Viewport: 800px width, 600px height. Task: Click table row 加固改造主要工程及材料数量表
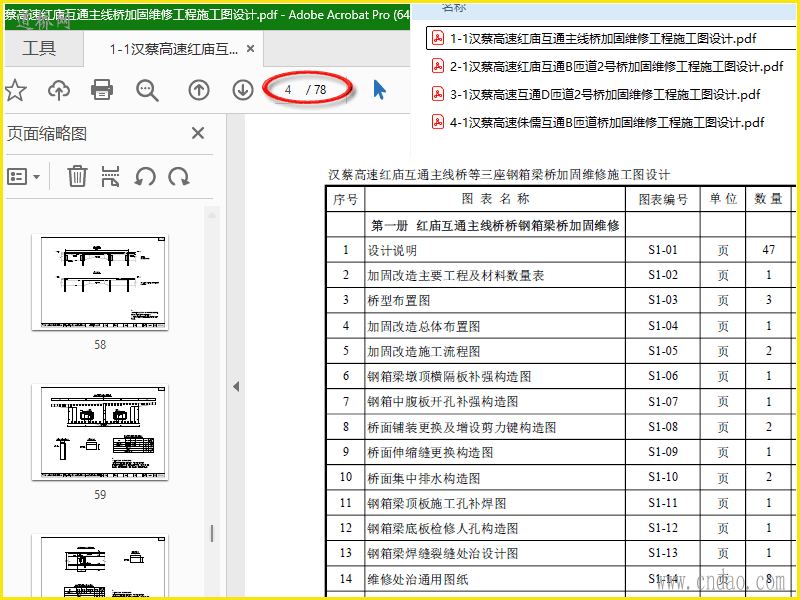(560, 276)
